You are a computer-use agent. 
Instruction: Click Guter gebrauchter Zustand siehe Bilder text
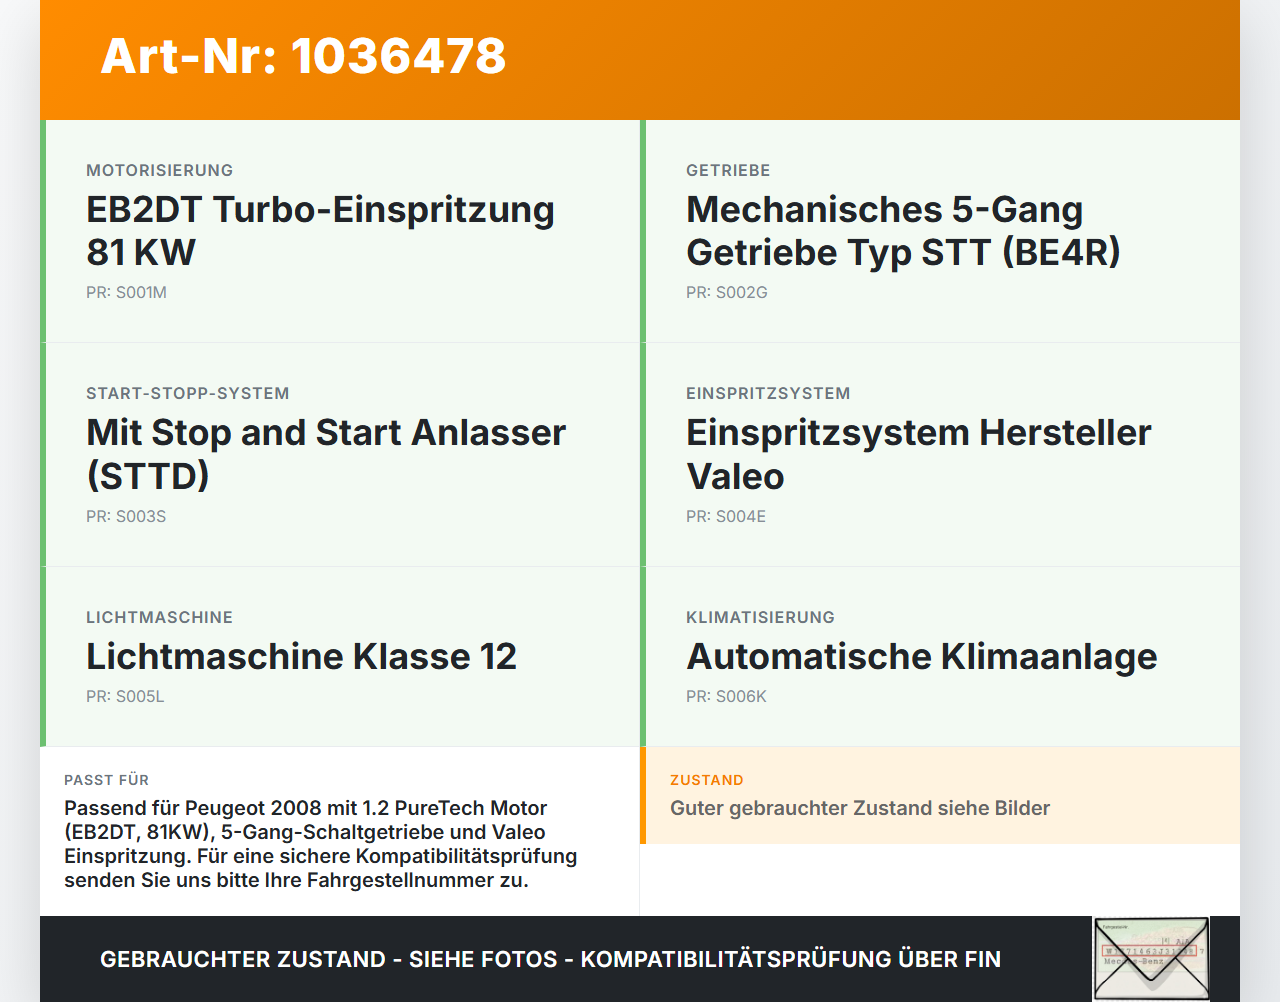pos(860,808)
